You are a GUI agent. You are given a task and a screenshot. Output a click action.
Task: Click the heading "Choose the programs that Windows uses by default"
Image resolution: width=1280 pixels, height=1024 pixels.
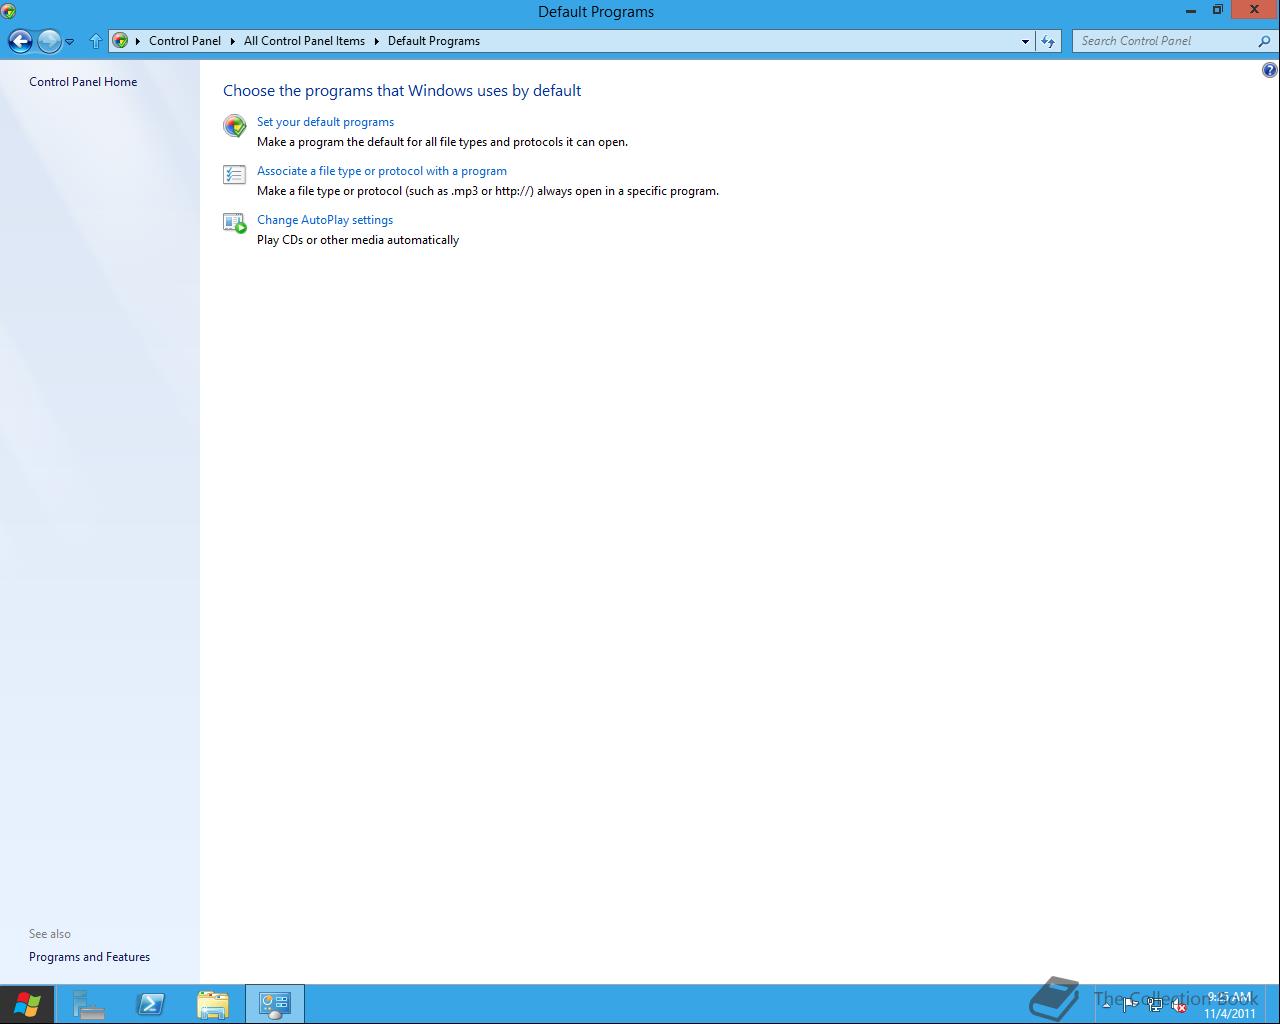402,91
